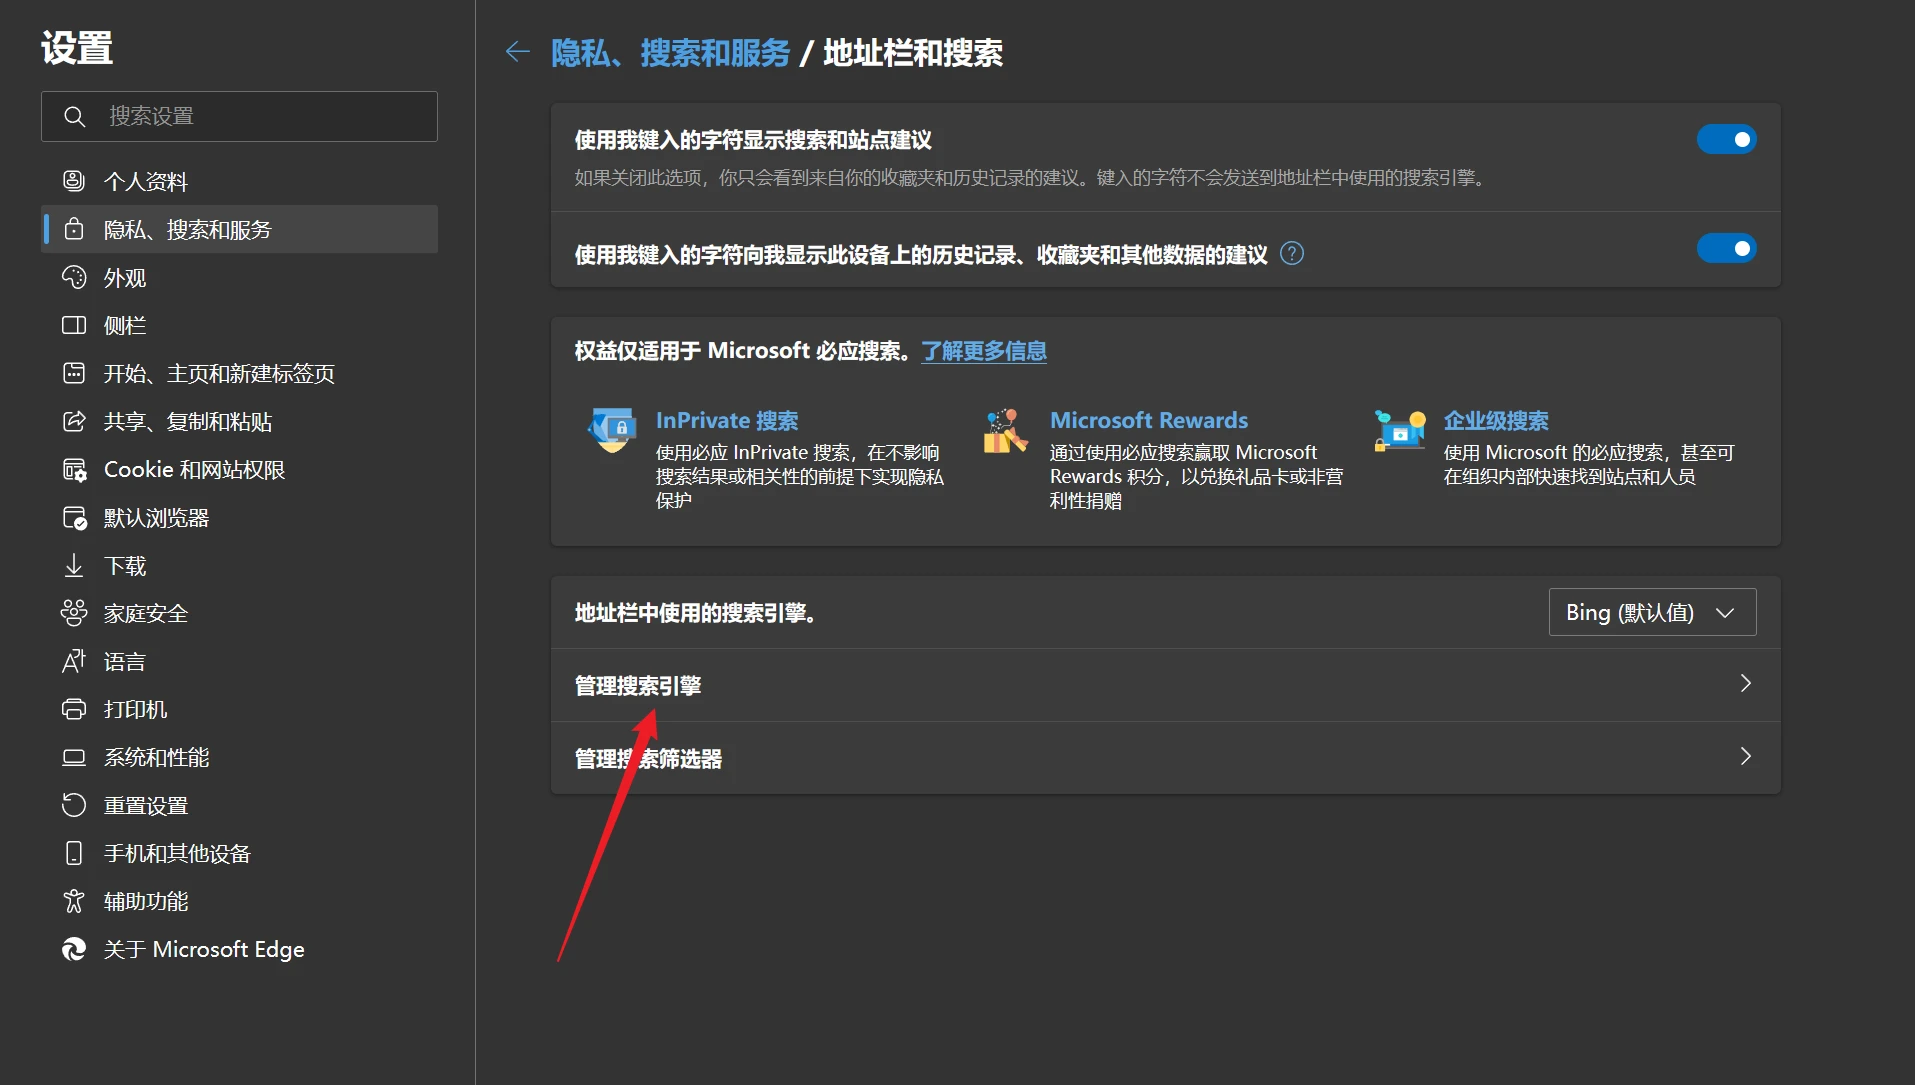1915x1085 pixels.
Task: Click the 了解更多信息 link
Action: tap(984, 351)
